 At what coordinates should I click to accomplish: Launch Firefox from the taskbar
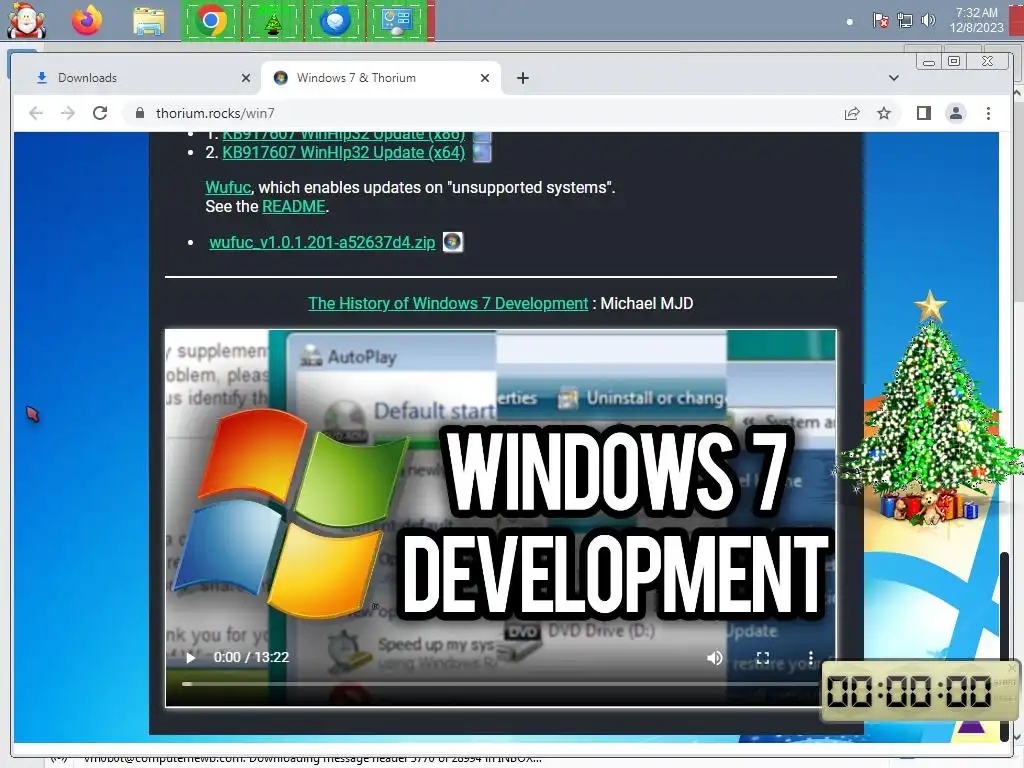(x=87, y=20)
